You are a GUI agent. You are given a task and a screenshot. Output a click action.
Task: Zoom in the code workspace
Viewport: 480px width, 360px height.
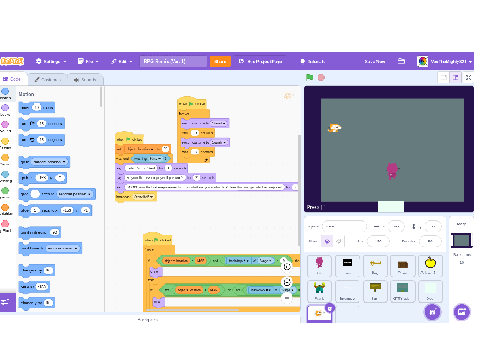pyautogui.click(x=287, y=266)
